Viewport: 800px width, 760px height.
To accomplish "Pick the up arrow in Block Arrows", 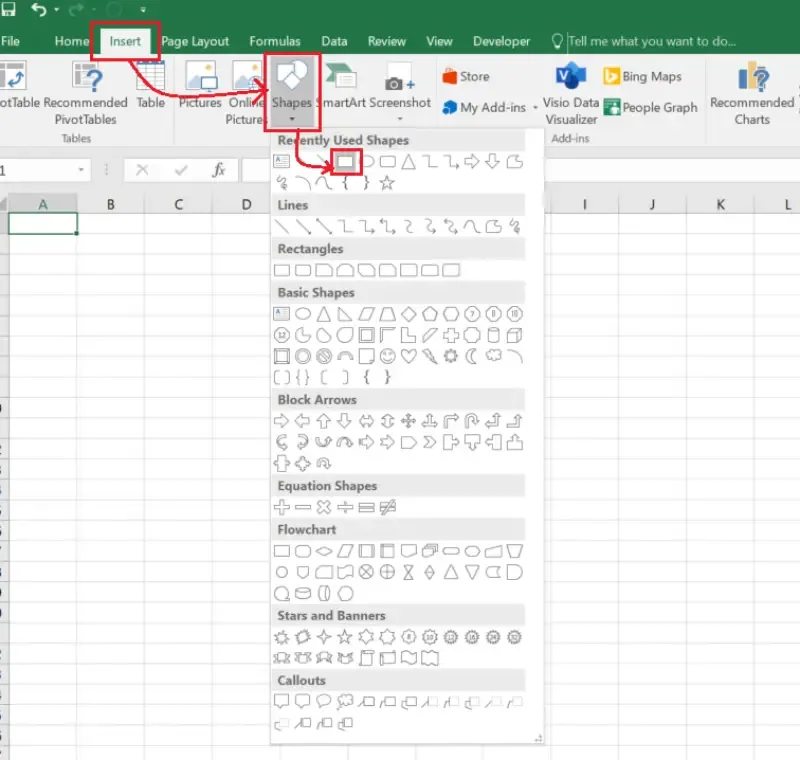I will 323,421.
